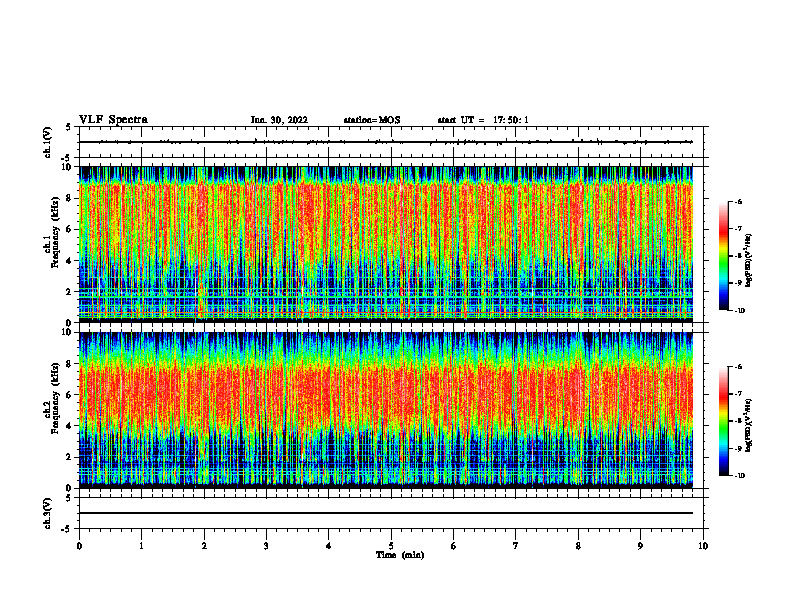The height and width of the screenshot is (612, 792).
Task: Click time axis tick label "1"
Action: [141, 546]
